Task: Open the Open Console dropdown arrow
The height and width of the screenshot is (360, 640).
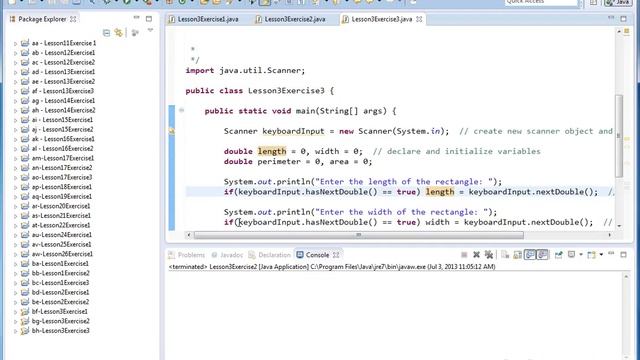Action: tap(601, 255)
